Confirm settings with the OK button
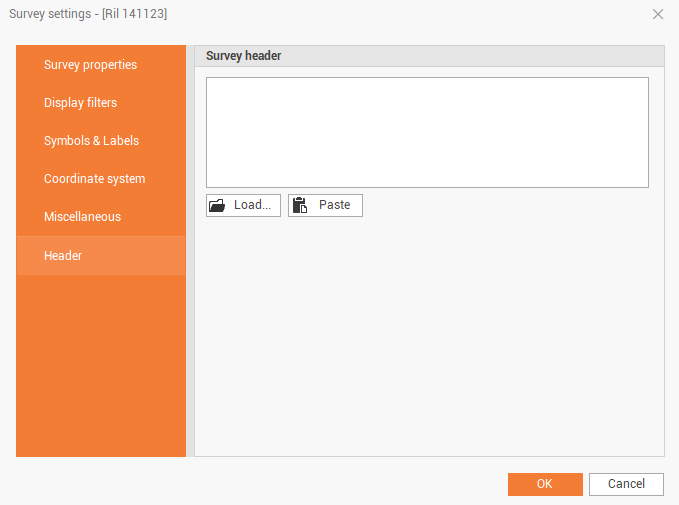The height and width of the screenshot is (505, 679). click(x=545, y=484)
